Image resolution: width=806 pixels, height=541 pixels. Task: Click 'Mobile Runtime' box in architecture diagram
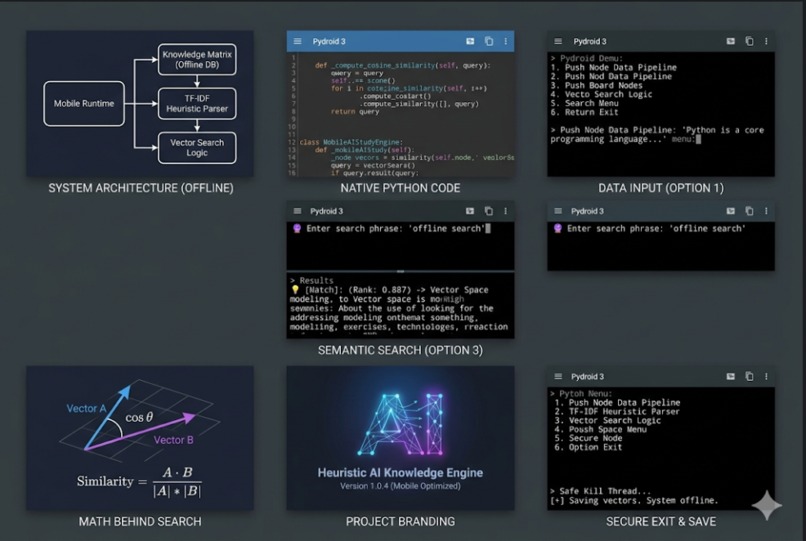click(x=84, y=103)
